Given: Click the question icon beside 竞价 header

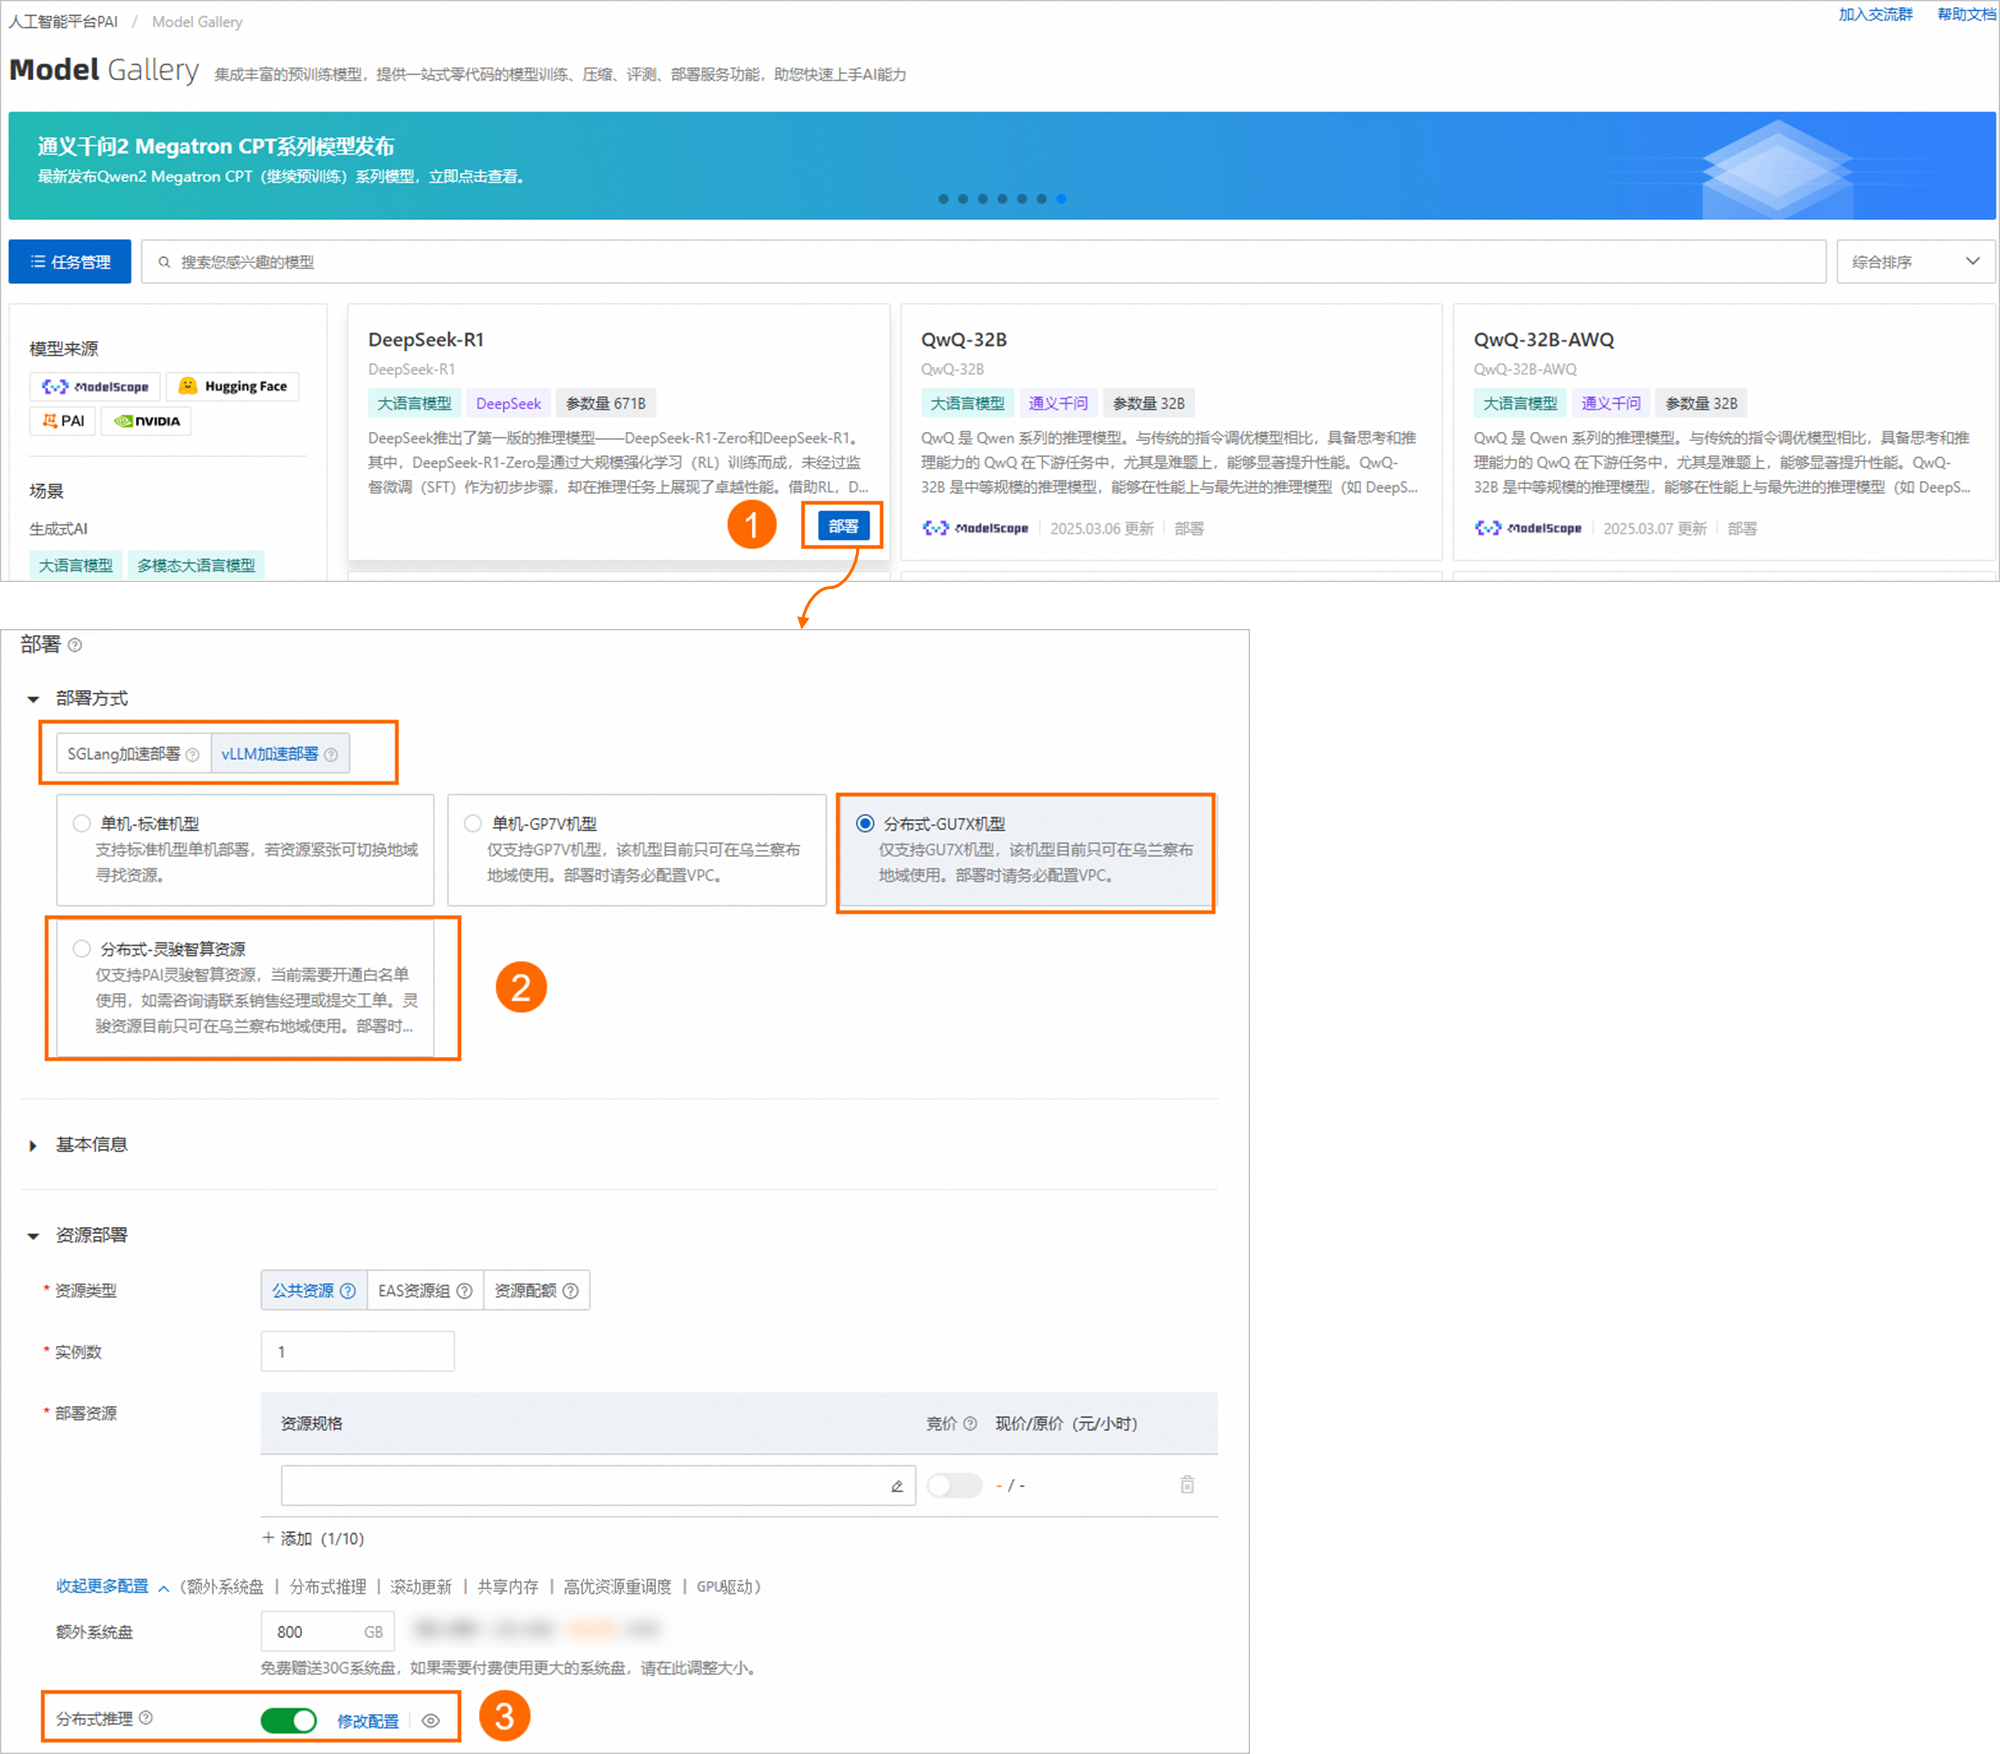Looking at the screenshot, I should tap(970, 1424).
